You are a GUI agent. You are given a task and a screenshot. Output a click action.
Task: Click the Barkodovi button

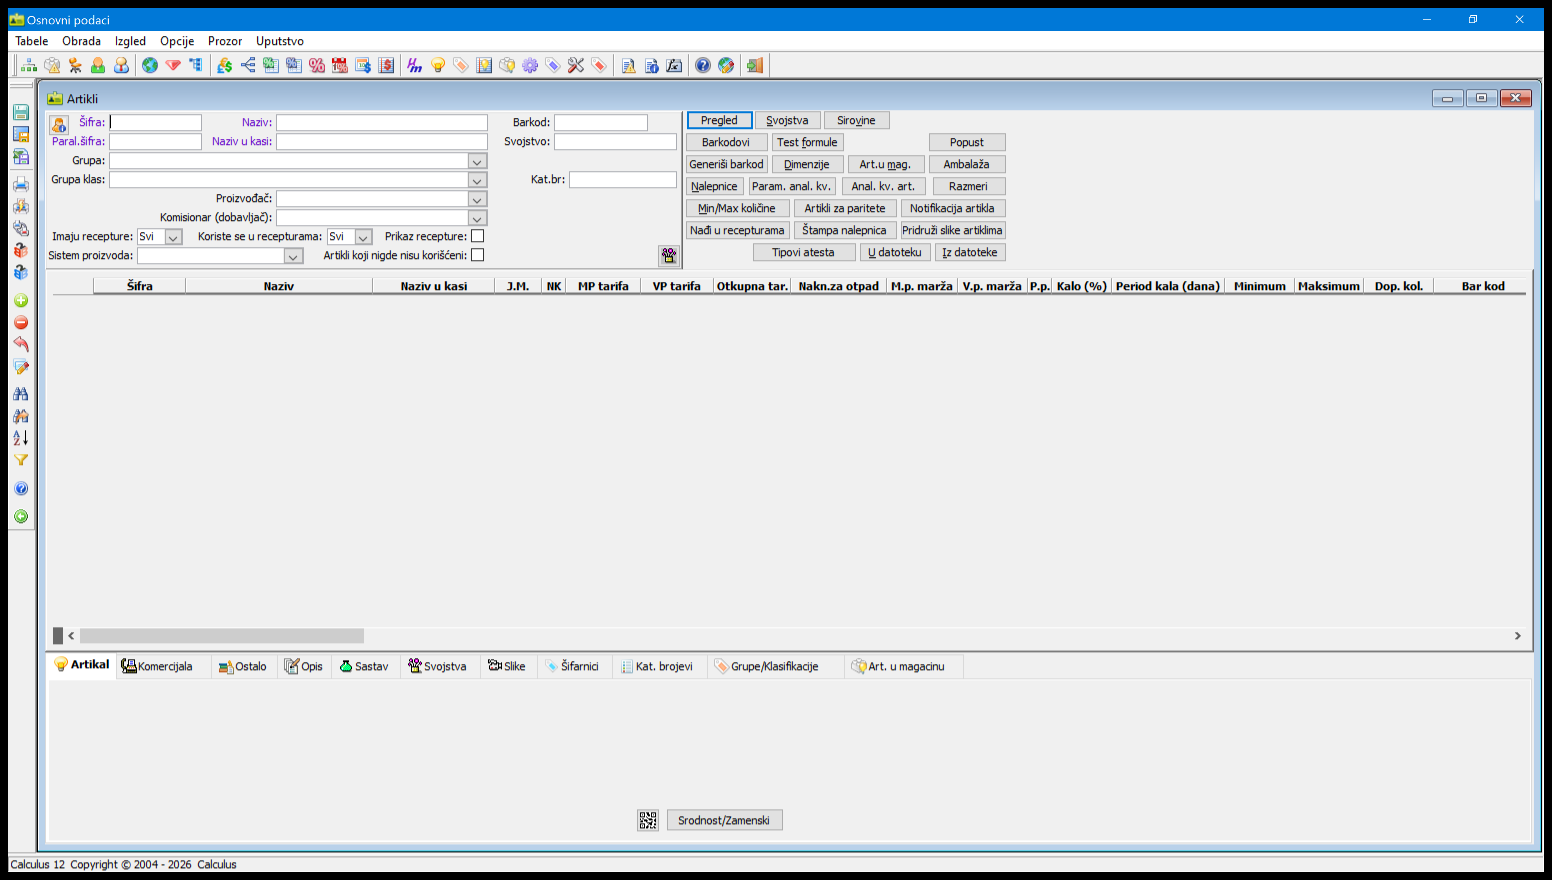point(726,142)
